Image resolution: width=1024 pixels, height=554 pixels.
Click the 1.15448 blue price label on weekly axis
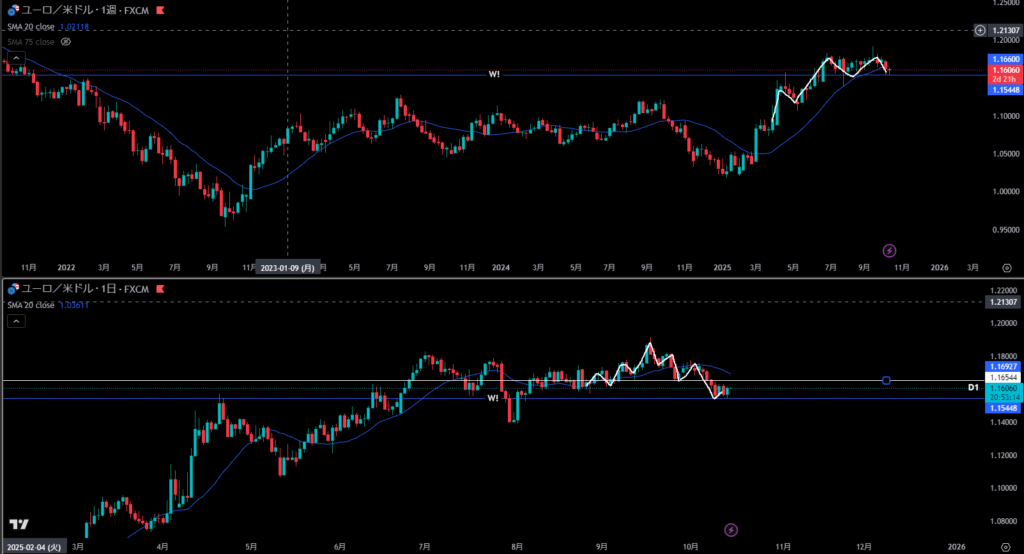[x=1003, y=89]
